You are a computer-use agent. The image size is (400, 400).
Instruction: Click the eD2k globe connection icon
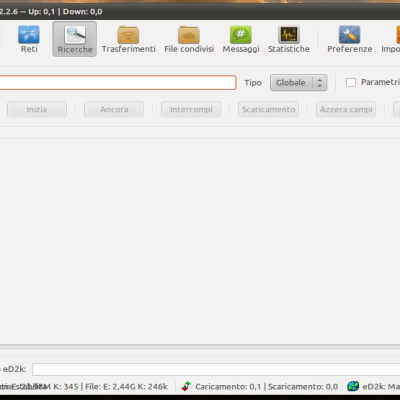click(353, 386)
